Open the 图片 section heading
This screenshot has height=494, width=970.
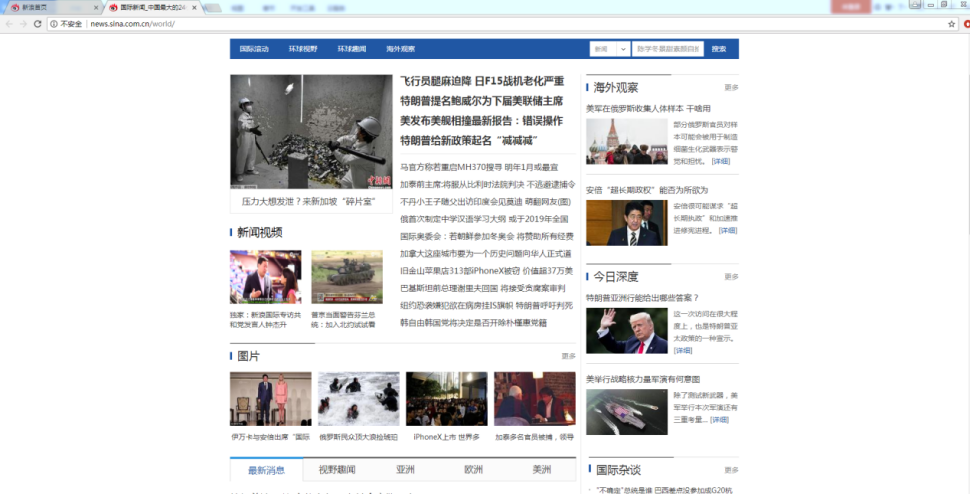[248, 356]
